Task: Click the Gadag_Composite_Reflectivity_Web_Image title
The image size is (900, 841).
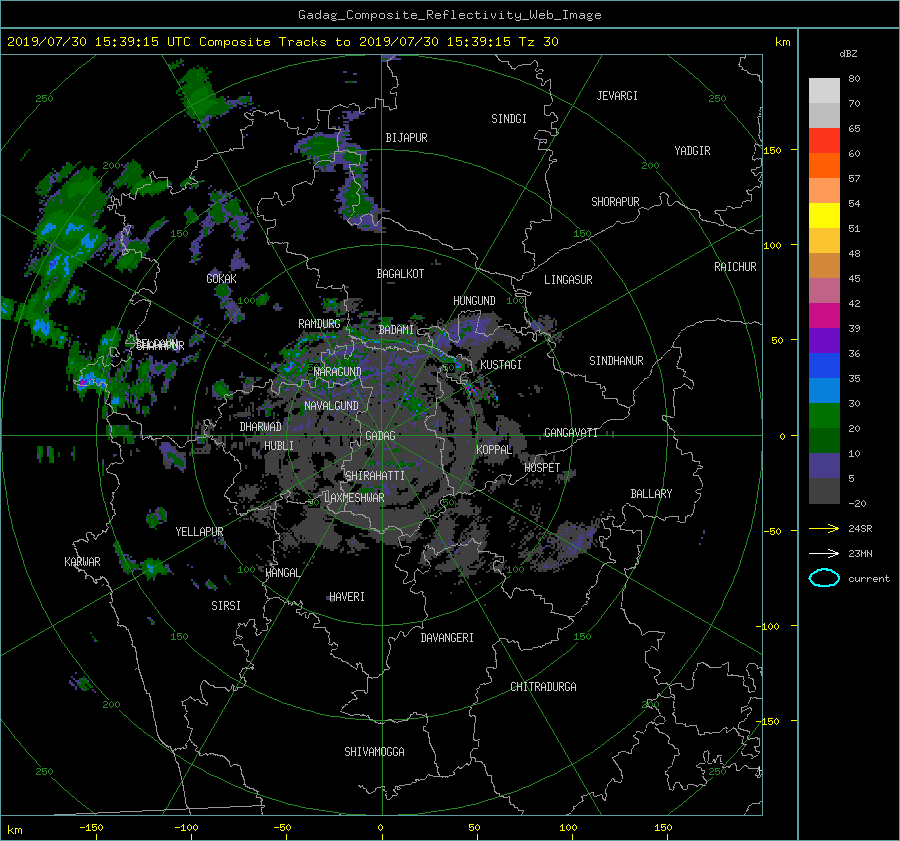Action: [450, 15]
